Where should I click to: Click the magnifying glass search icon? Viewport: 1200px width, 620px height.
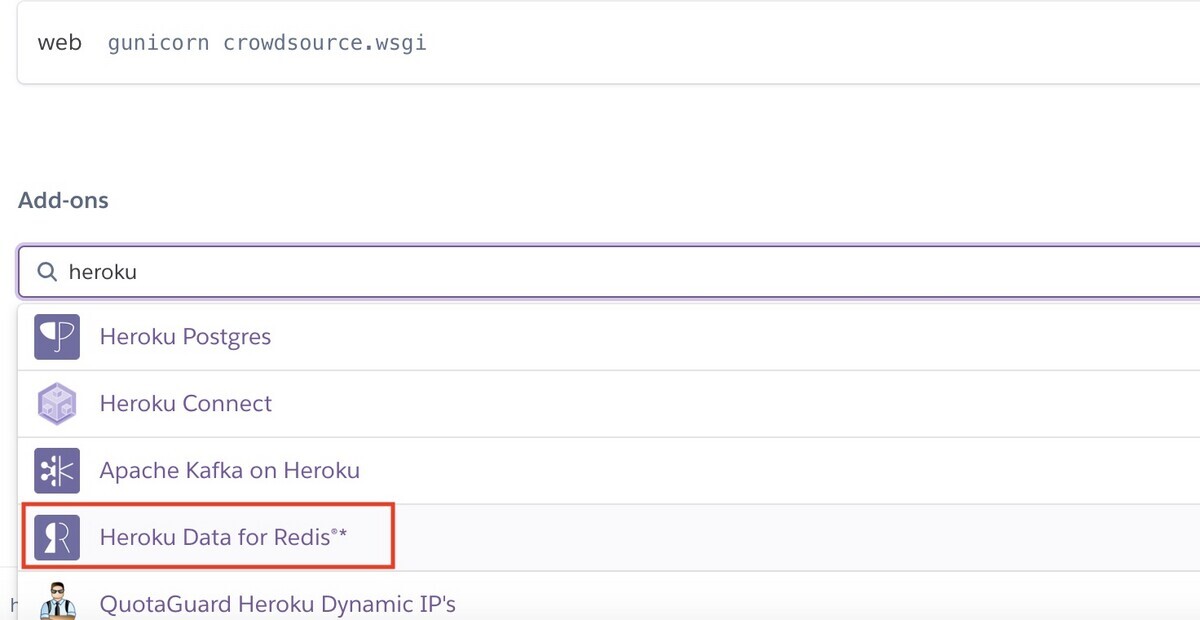pos(46,271)
